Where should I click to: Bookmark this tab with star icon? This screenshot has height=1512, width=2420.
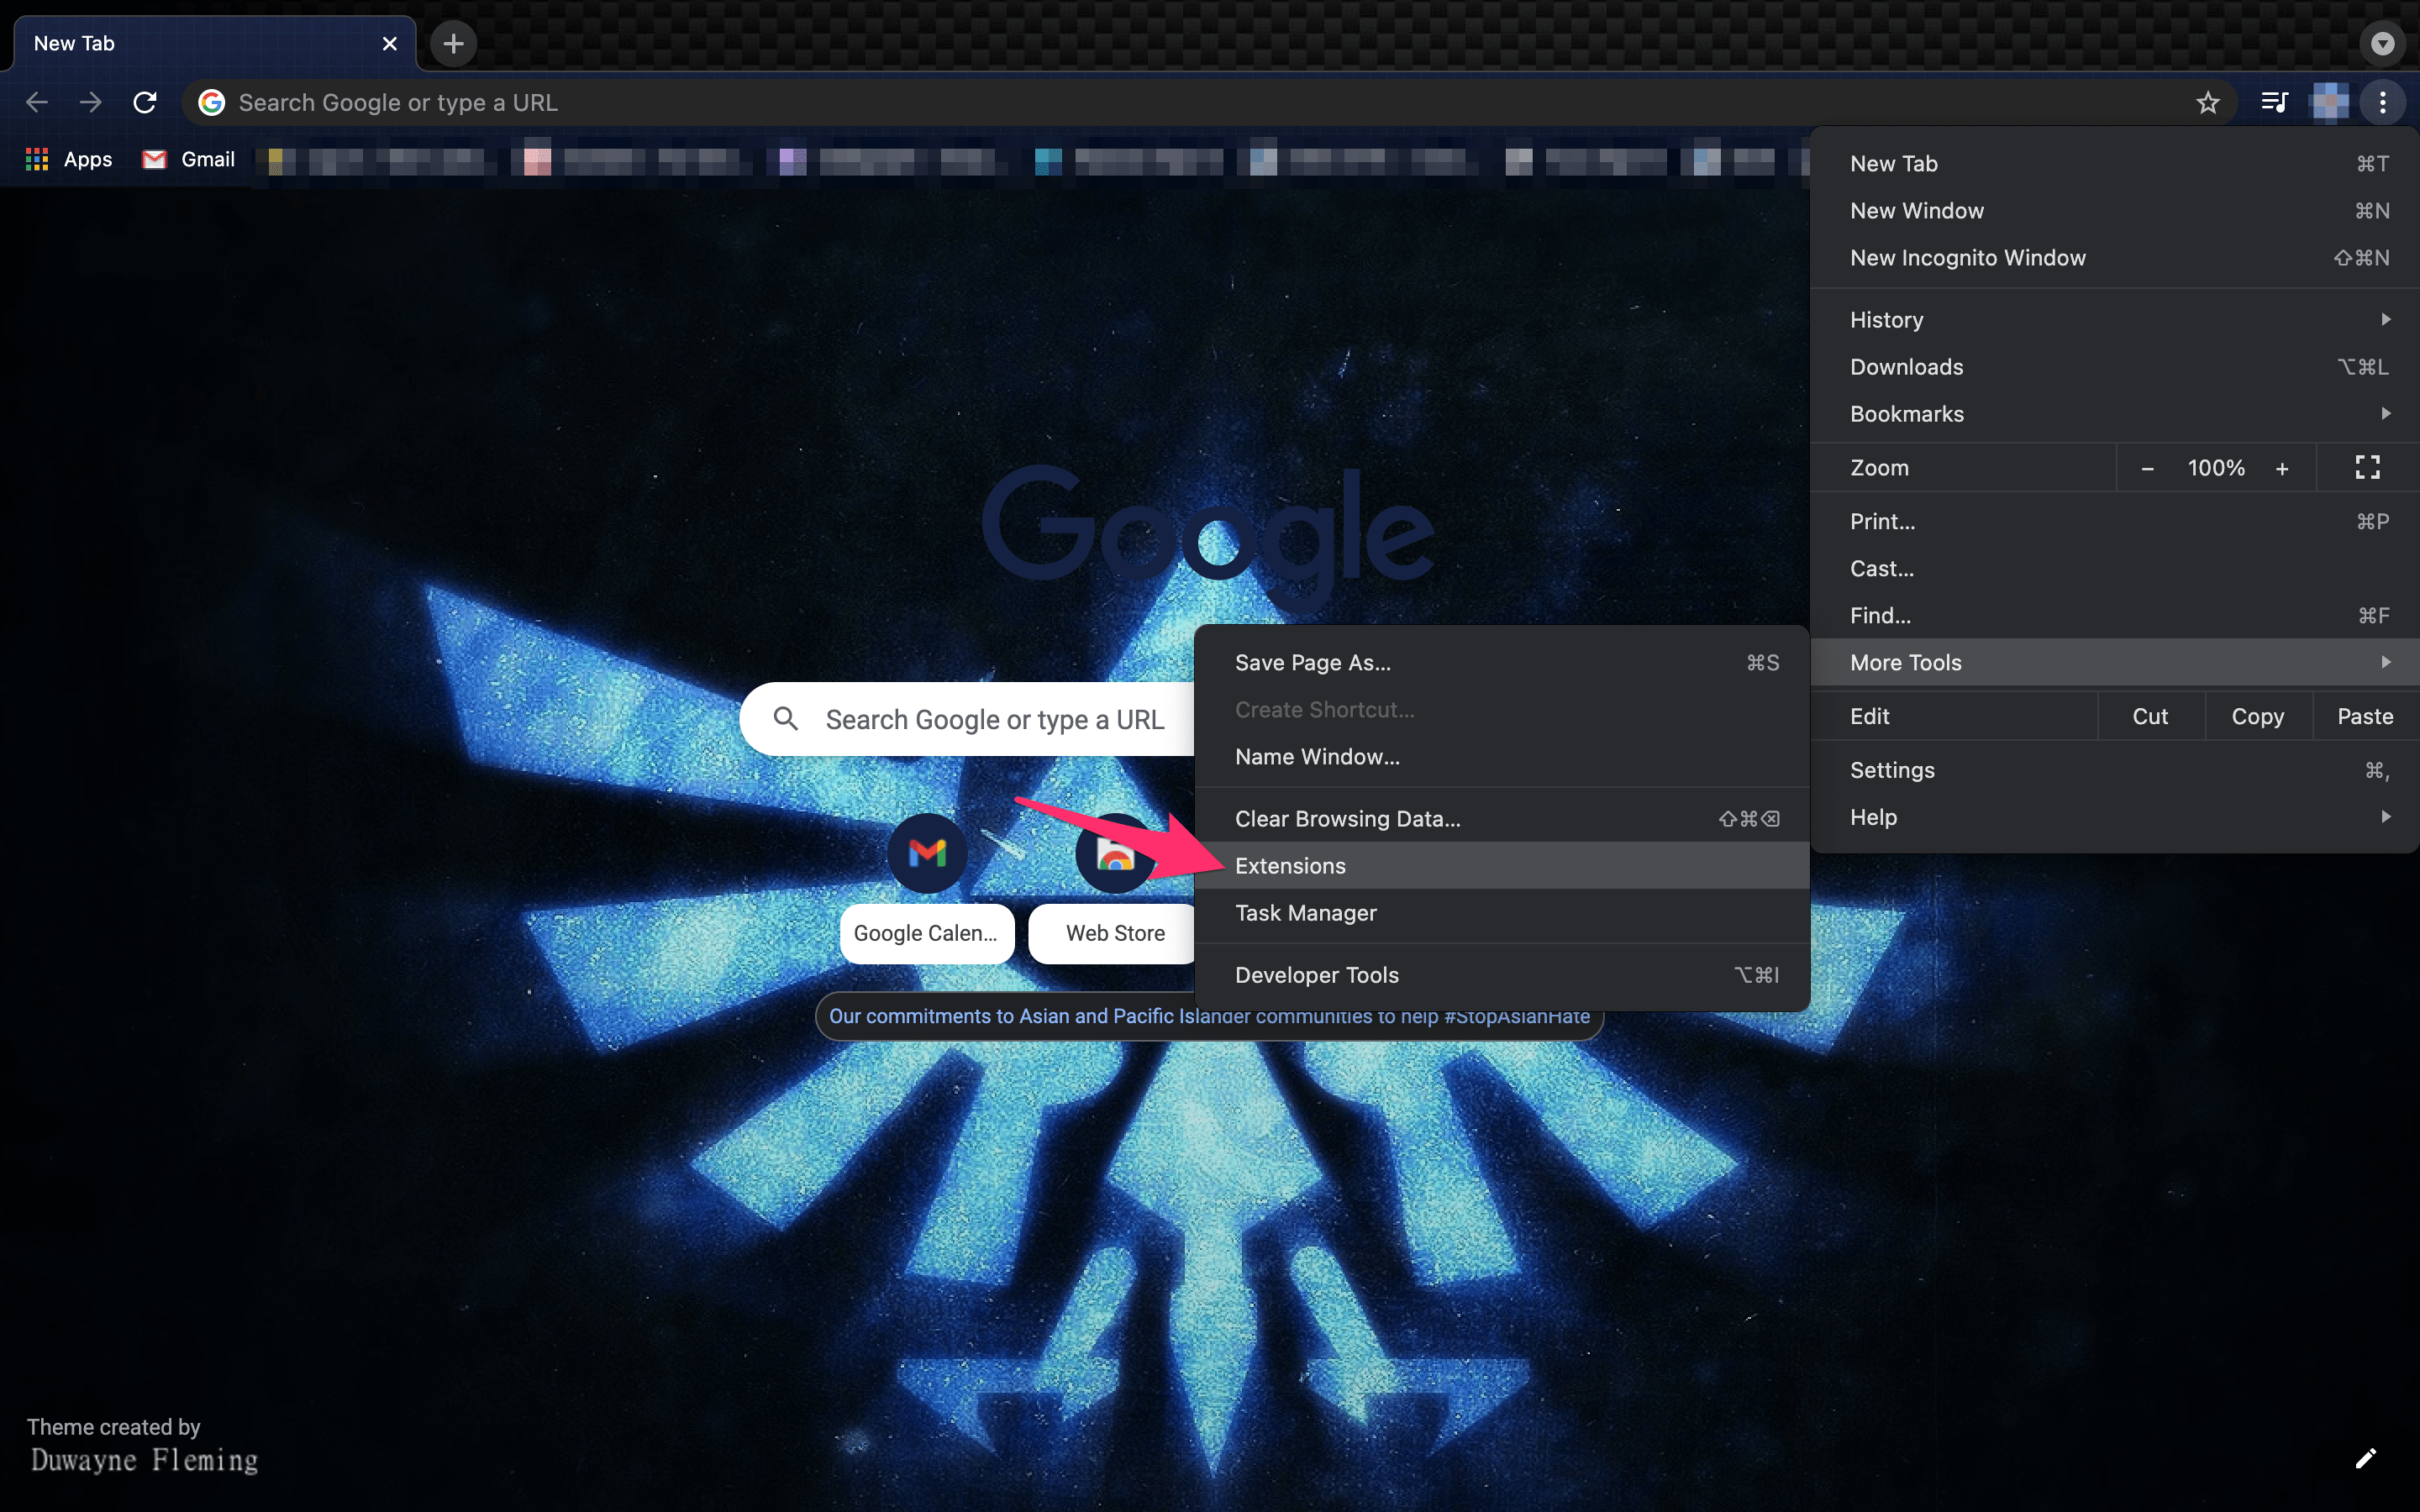(x=2207, y=102)
